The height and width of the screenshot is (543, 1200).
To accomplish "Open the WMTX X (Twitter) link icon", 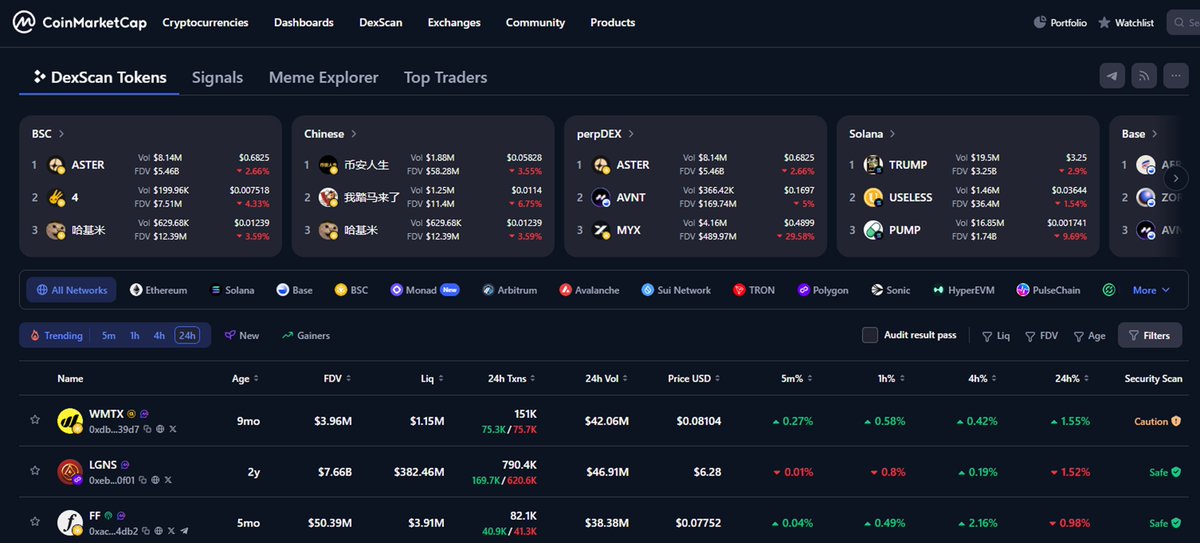I will [x=171, y=429].
